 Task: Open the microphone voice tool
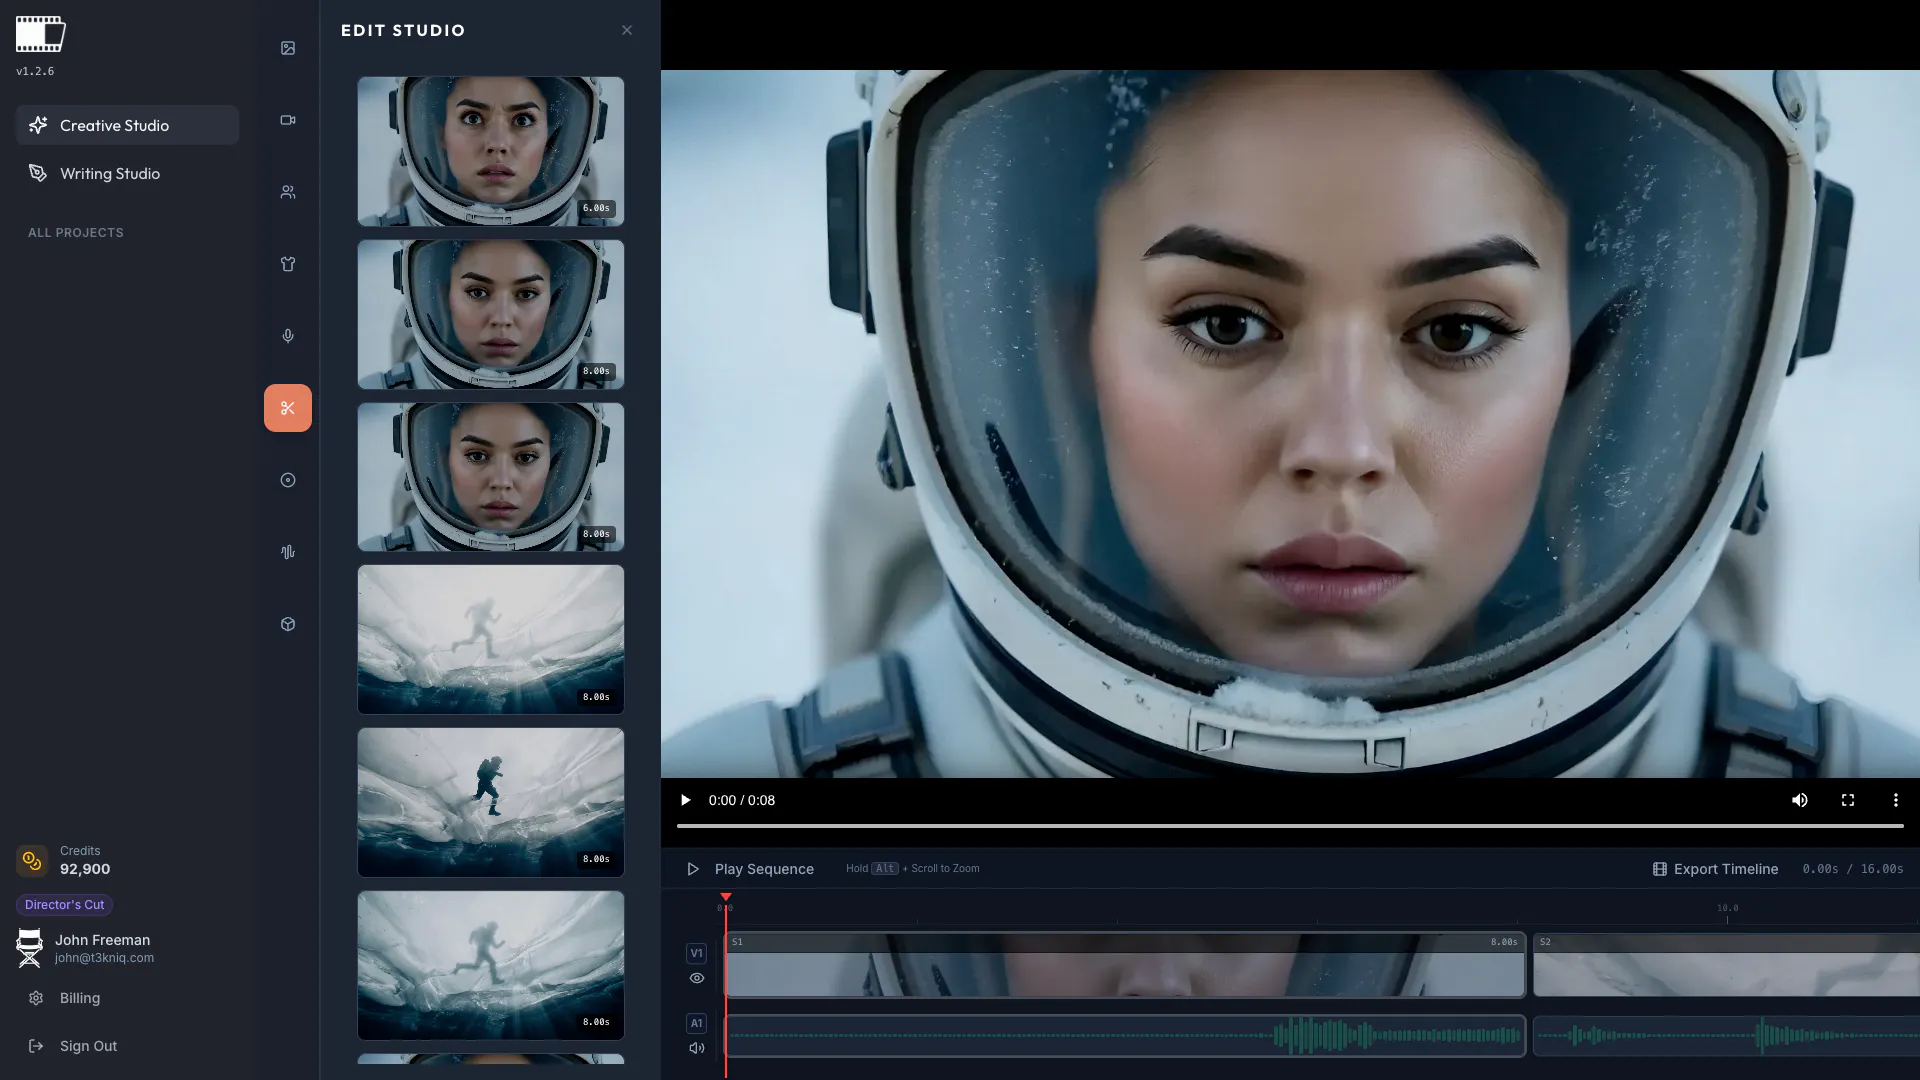click(x=288, y=336)
